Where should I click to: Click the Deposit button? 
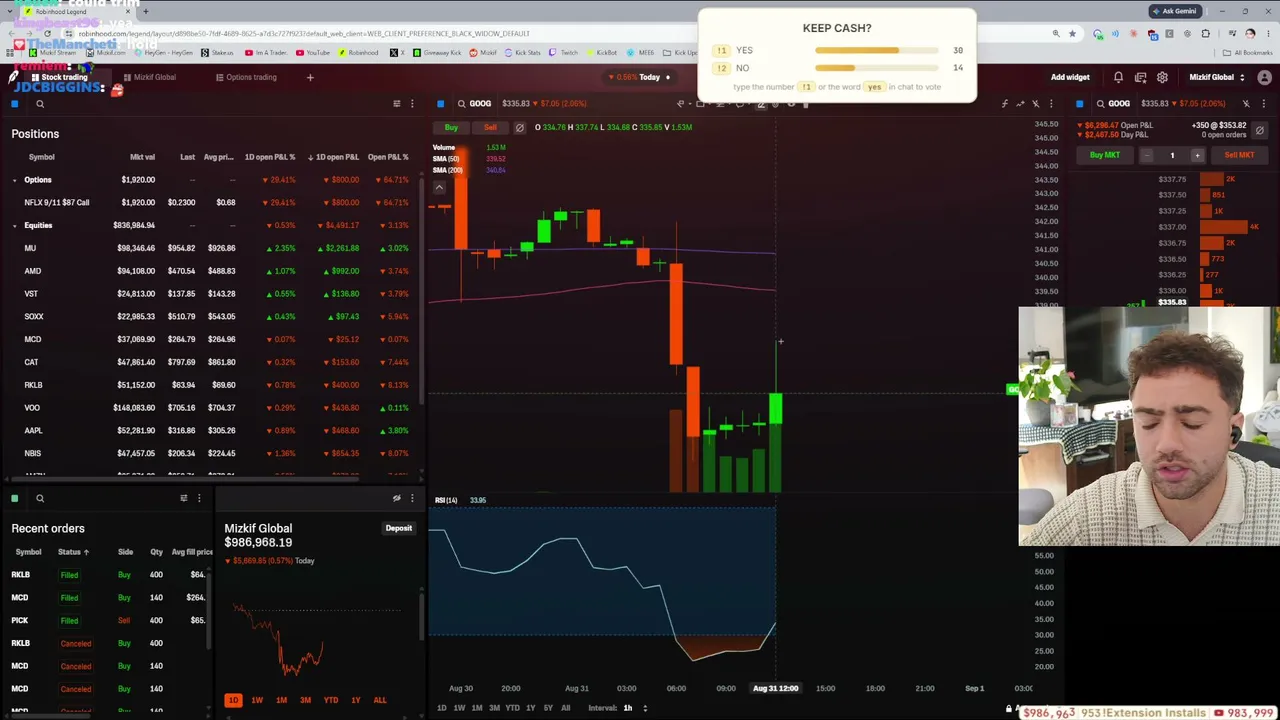[x=399, y=528]
